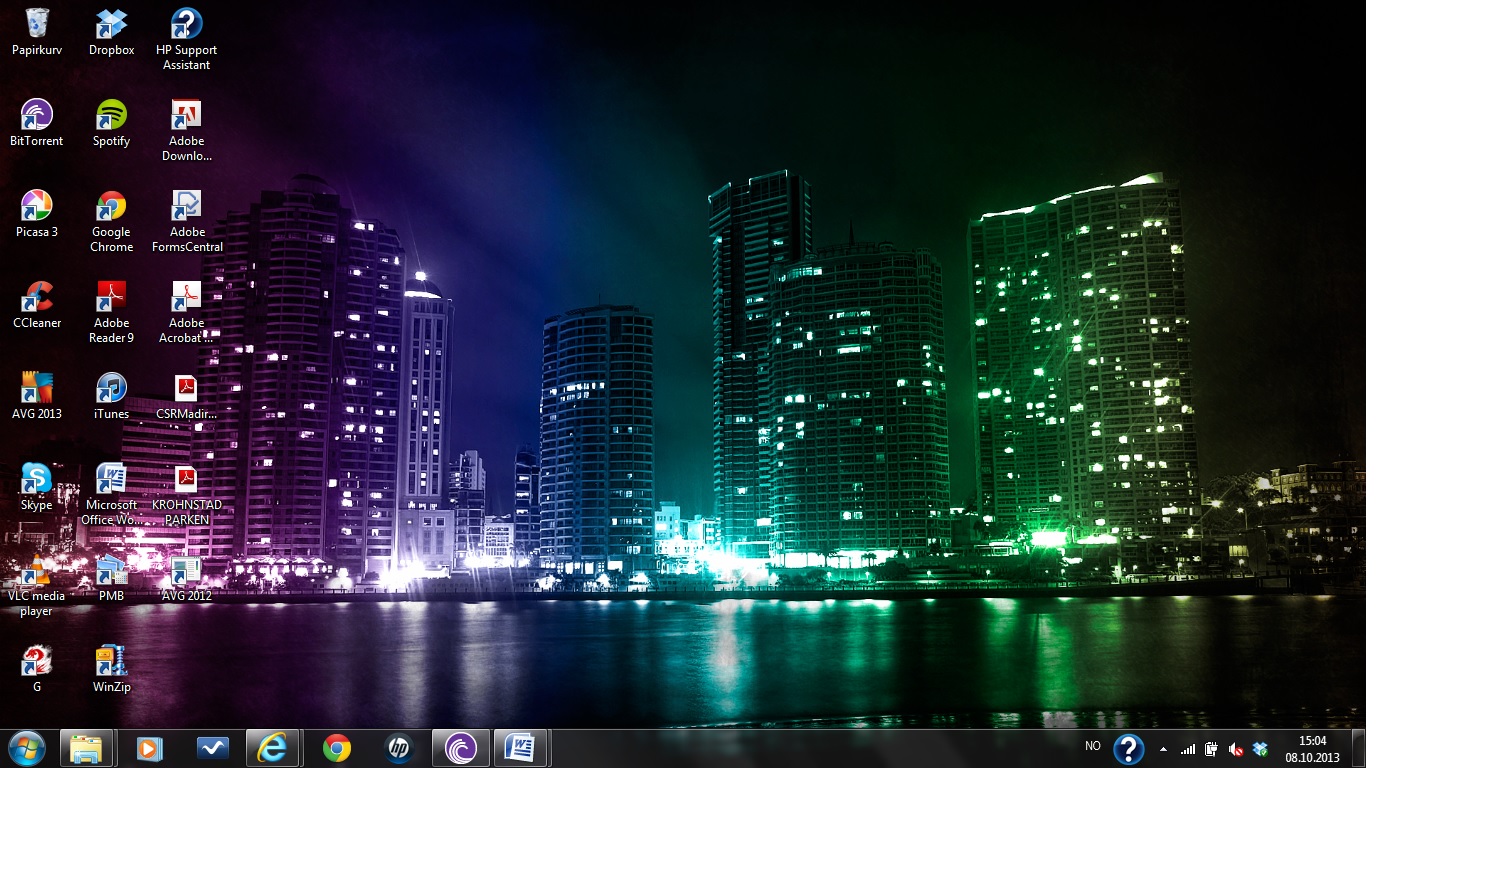Select the iTunes desktop shortcut
The width and height of the screenshot is (1510, 870).
pos(111,396)
